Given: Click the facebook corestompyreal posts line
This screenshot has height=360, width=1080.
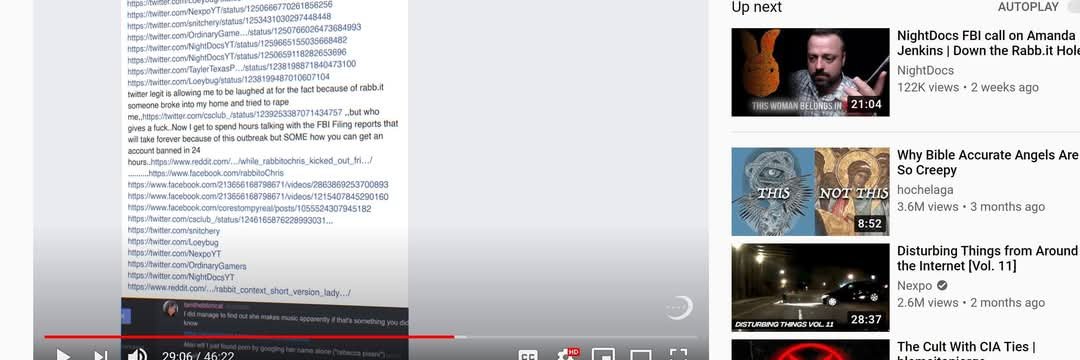Looking at the screenshot, I should 249,208.
